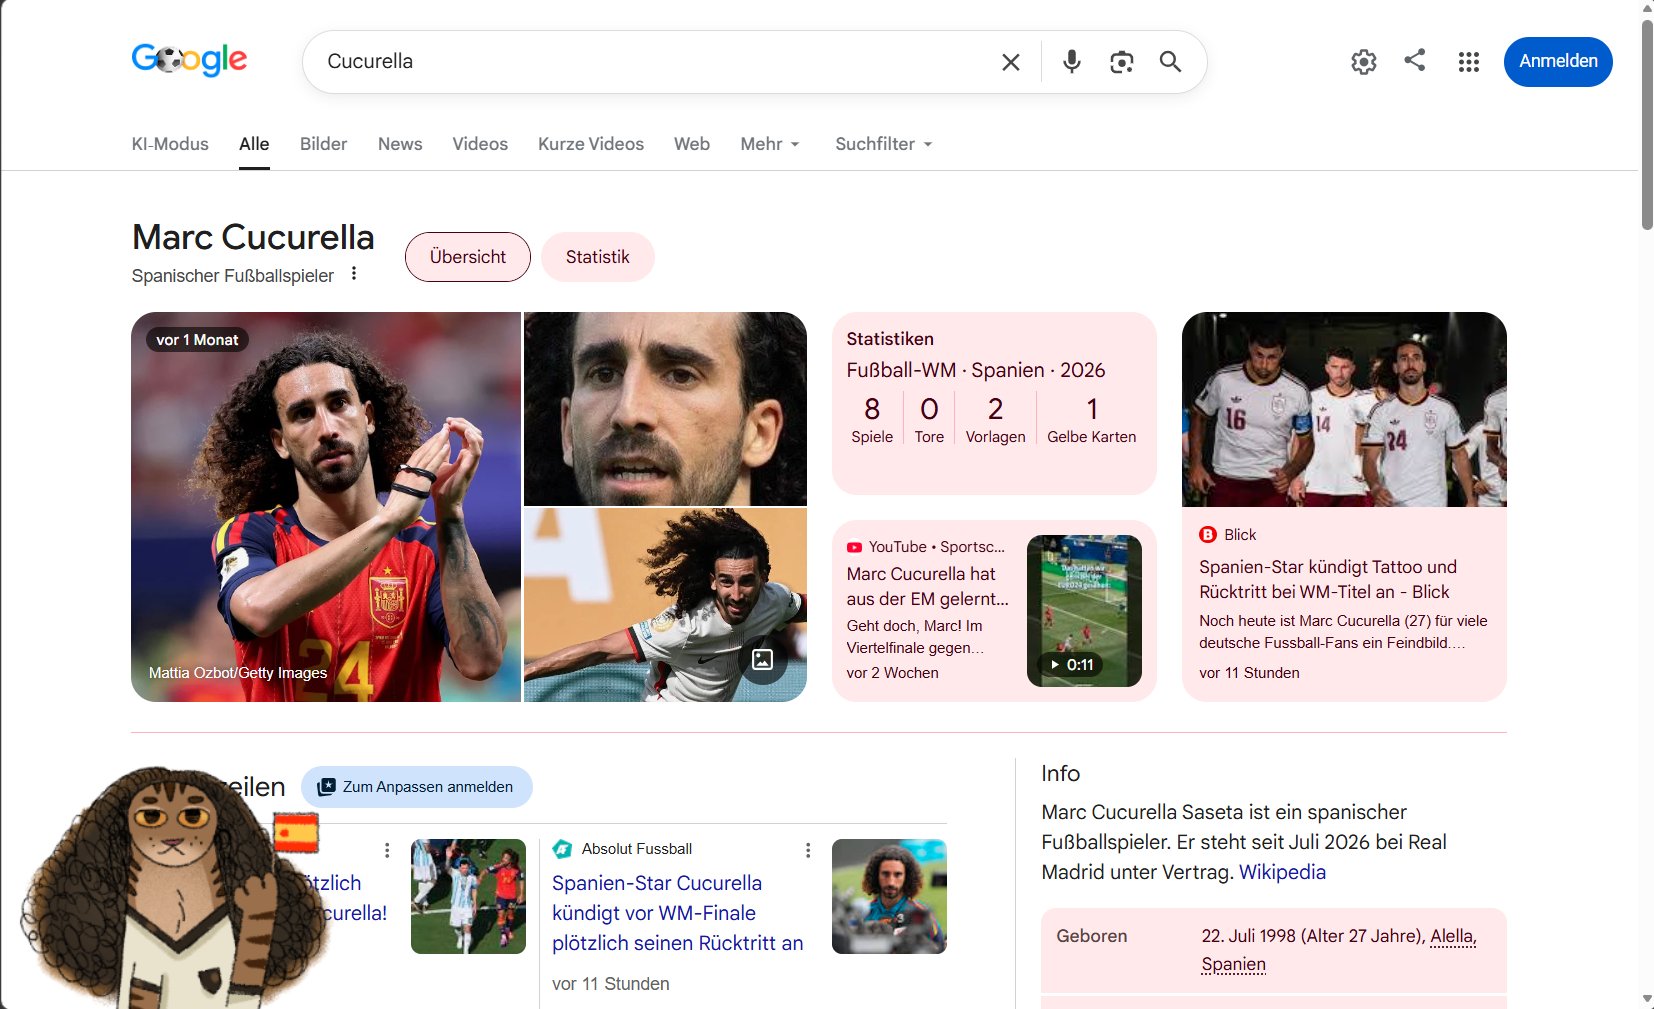1654x1009 pixels.
Task: Open quick settings gear icon
Action: pos(1363,62)
